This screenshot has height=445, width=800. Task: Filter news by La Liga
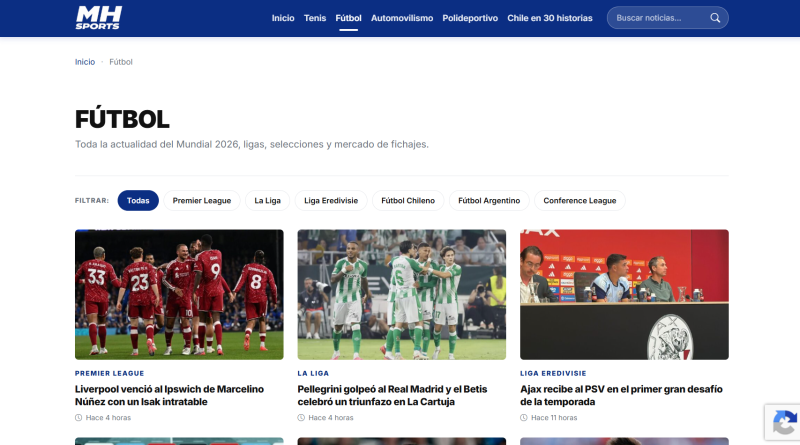(x=267, y=201)
